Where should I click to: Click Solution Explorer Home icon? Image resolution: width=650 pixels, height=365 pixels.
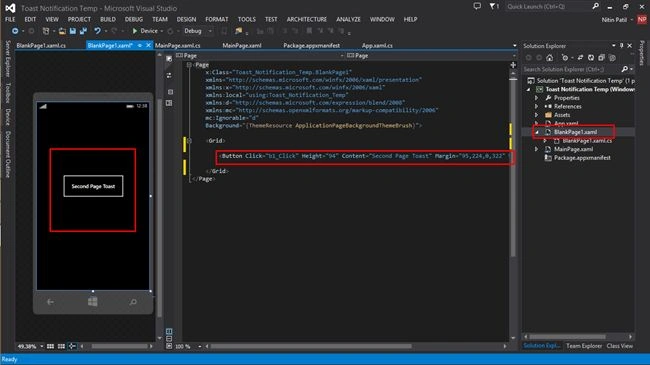click(549, 58)
